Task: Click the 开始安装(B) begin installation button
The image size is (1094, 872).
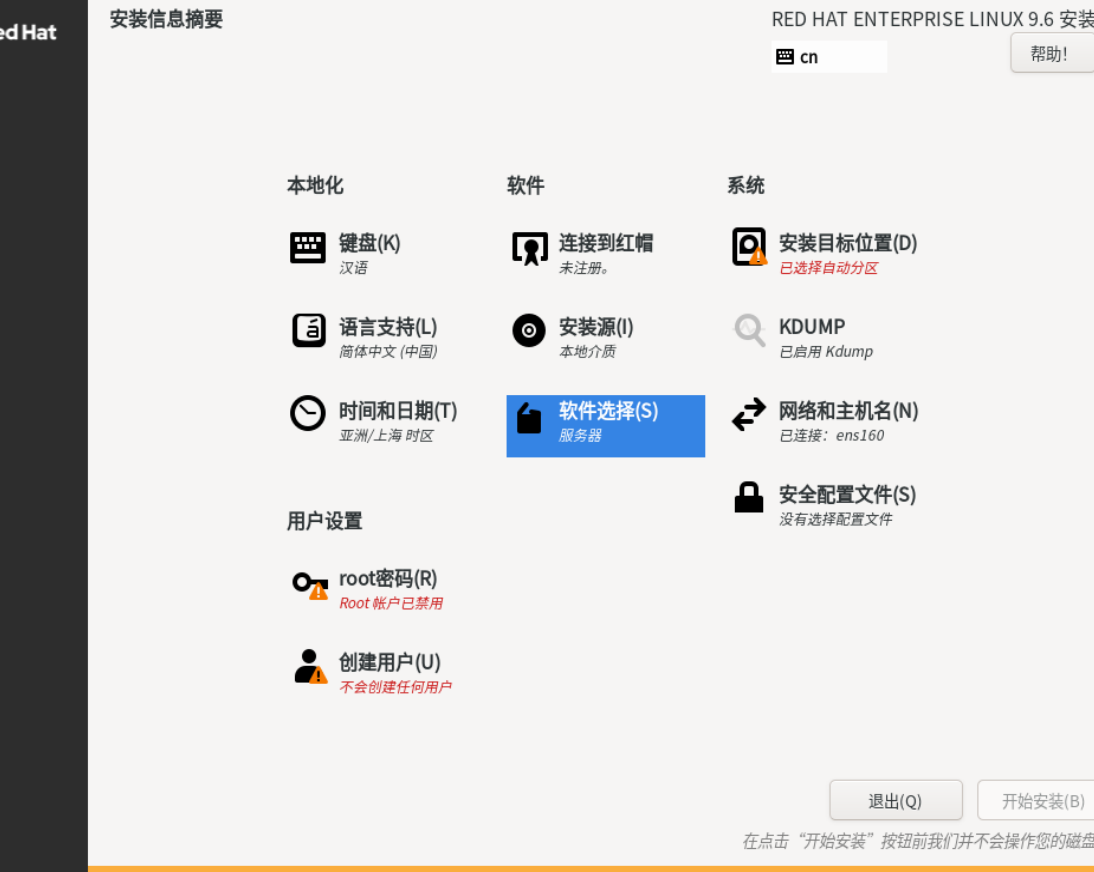Action: point(1036,800)
